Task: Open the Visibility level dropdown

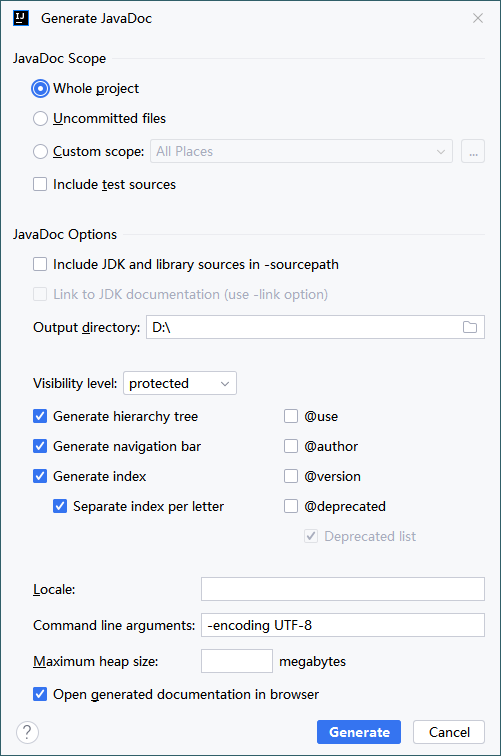Action: (x=180, y=383)
